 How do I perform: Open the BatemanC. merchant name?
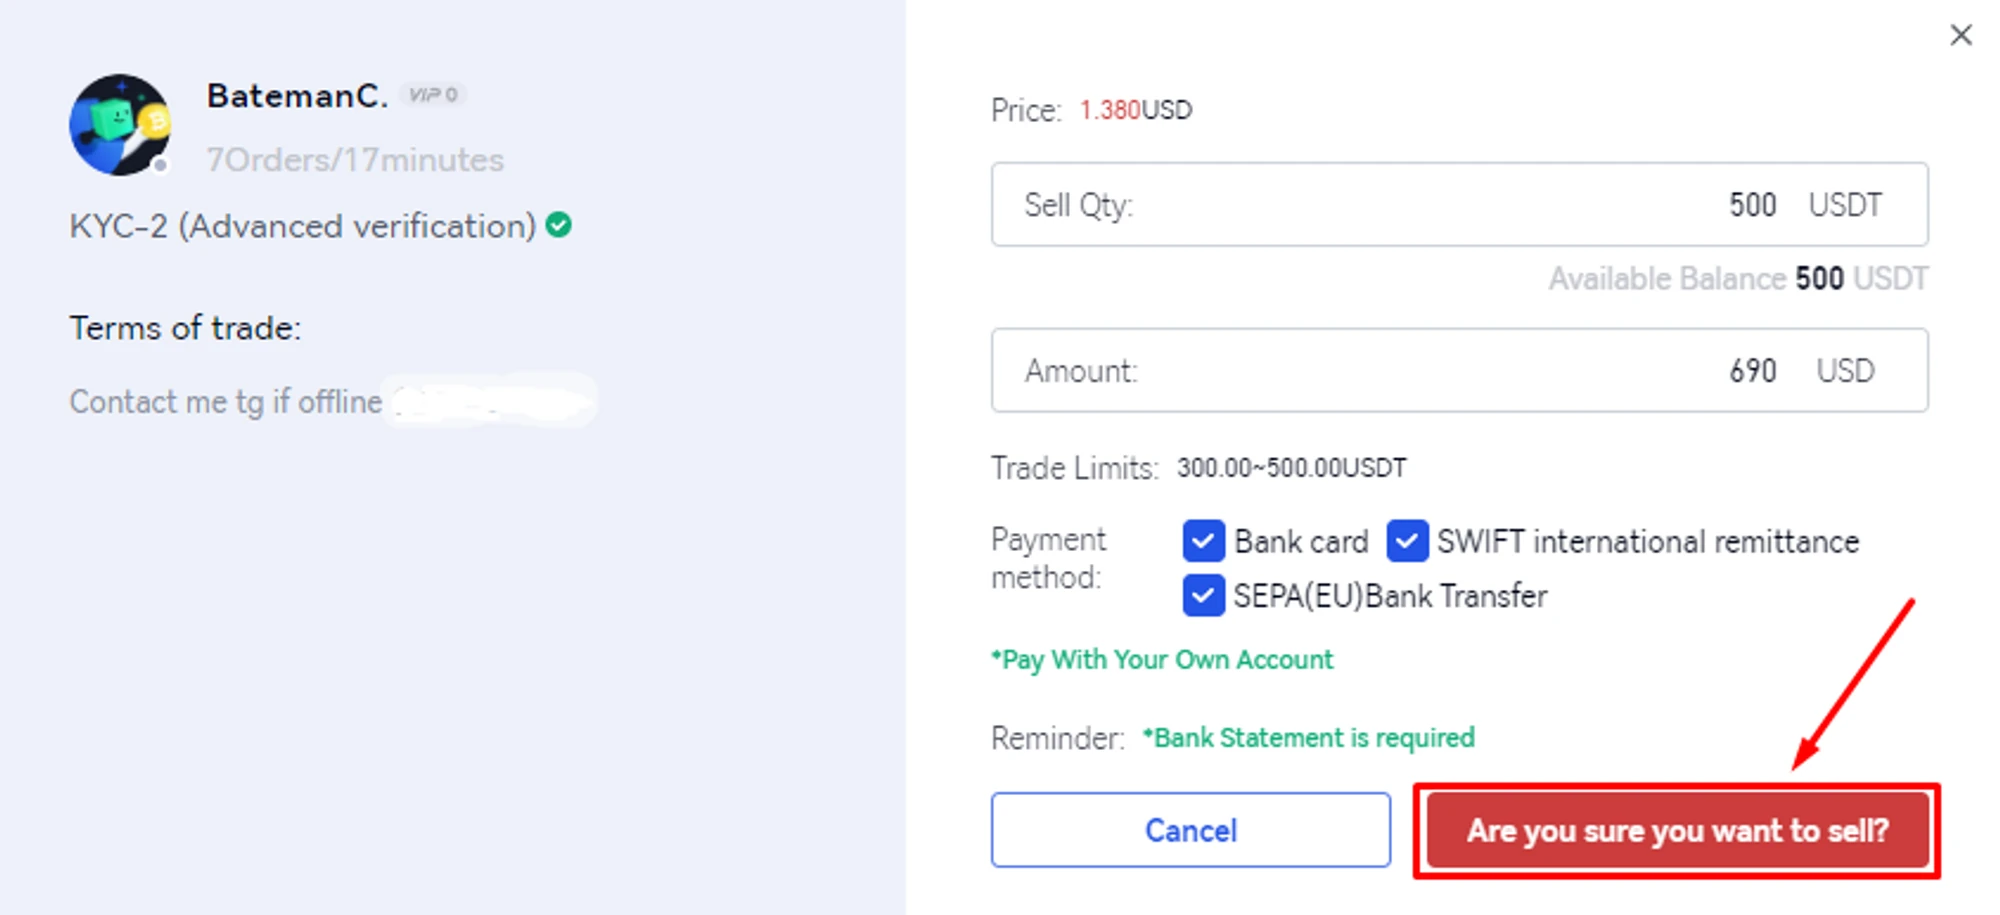click(297, 96)
